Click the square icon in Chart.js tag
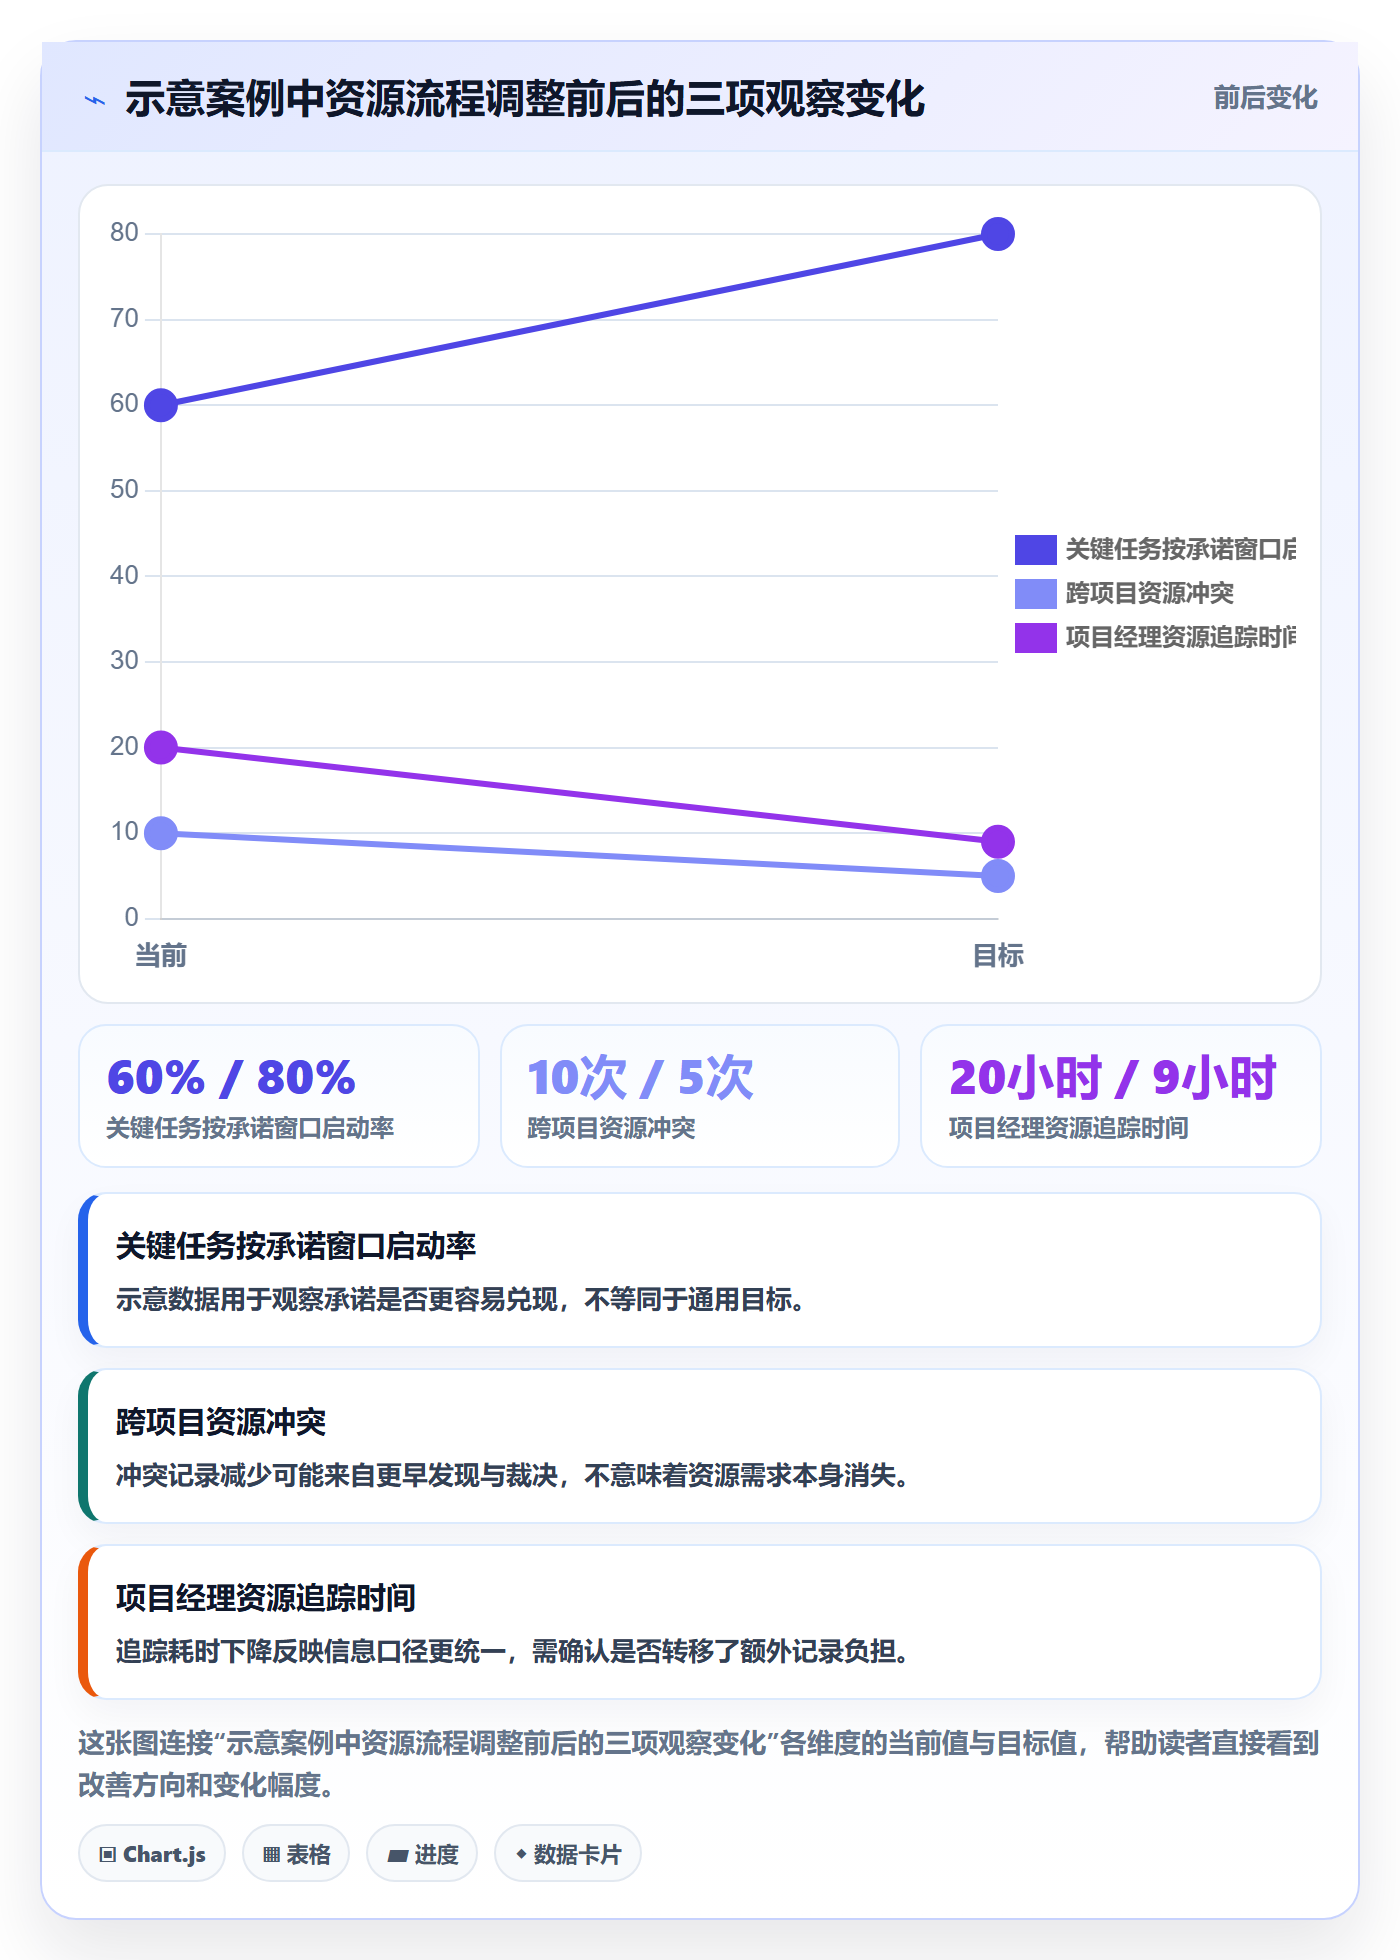 [x=108, y=1855]
